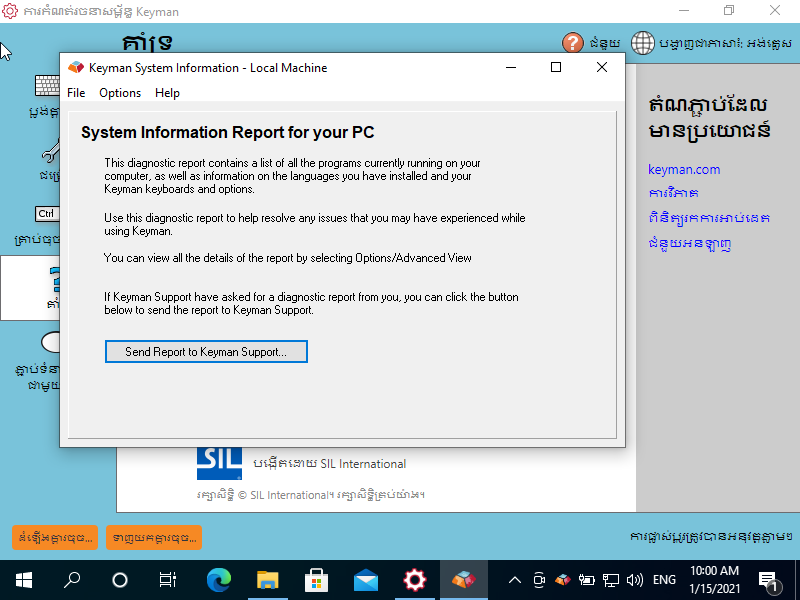The width and height of the screenshot is (800, 600).
Task: Open Cortana from the taskbar
Action: [120, 580]
